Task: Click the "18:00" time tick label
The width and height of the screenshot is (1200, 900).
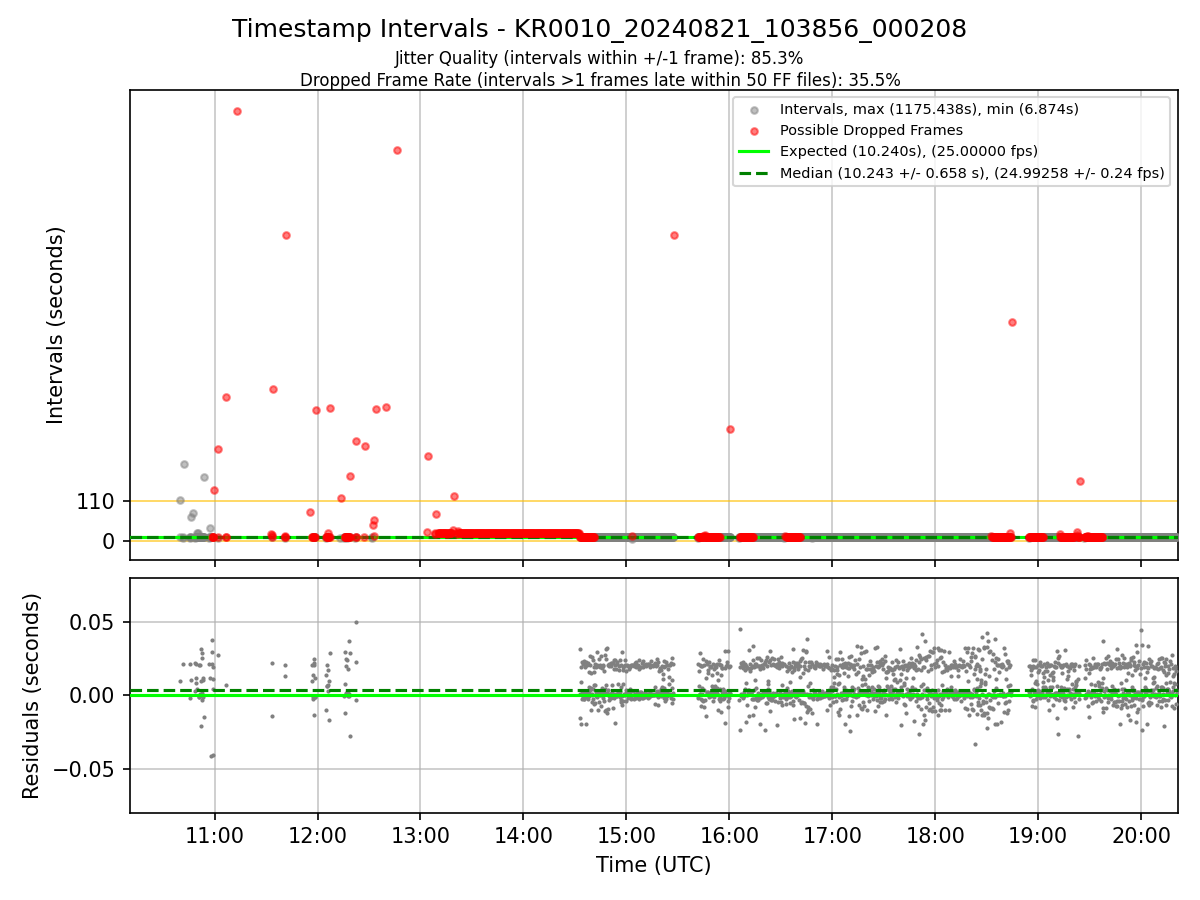Action: pyautogui.click(x=935, y=835)
